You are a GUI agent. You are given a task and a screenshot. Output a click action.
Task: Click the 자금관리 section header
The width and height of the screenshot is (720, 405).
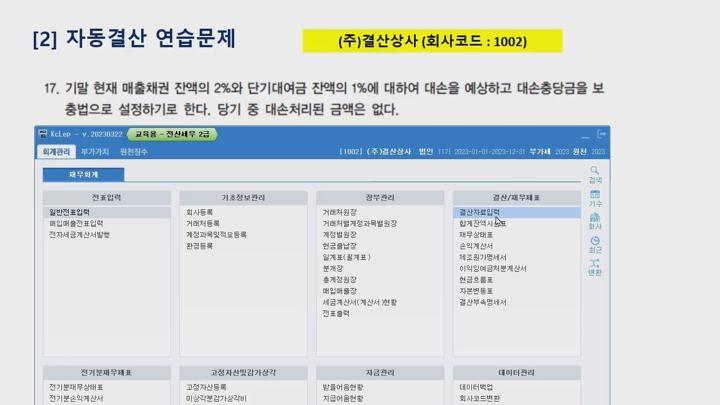click(x=380, y=372)
